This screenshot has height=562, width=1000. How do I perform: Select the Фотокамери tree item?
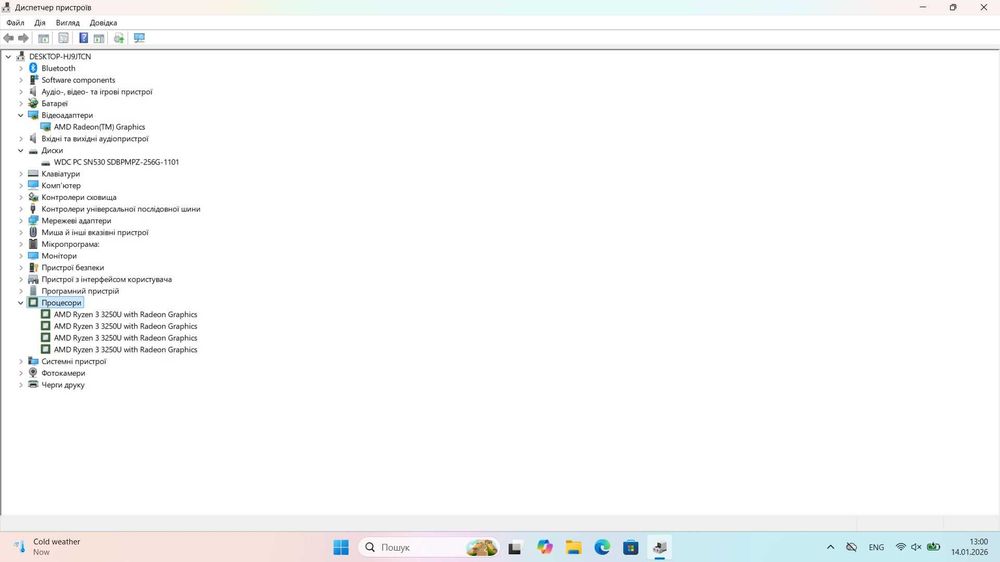[x=63, y=373]
